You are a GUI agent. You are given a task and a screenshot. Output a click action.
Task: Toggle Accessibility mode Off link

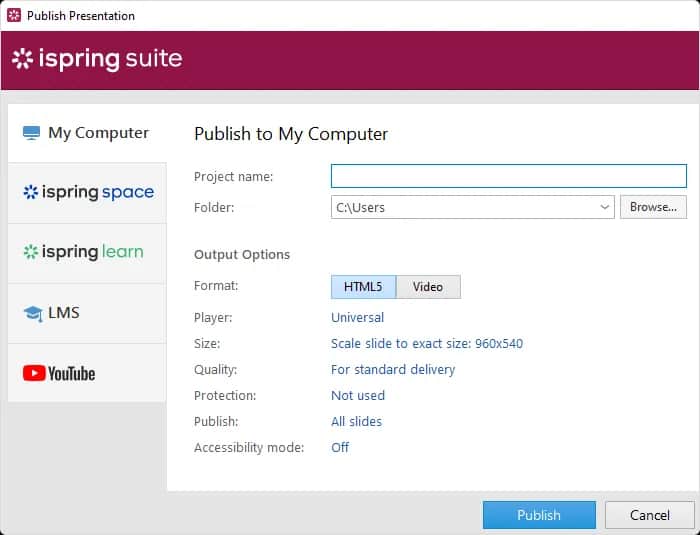coord(340,447)
